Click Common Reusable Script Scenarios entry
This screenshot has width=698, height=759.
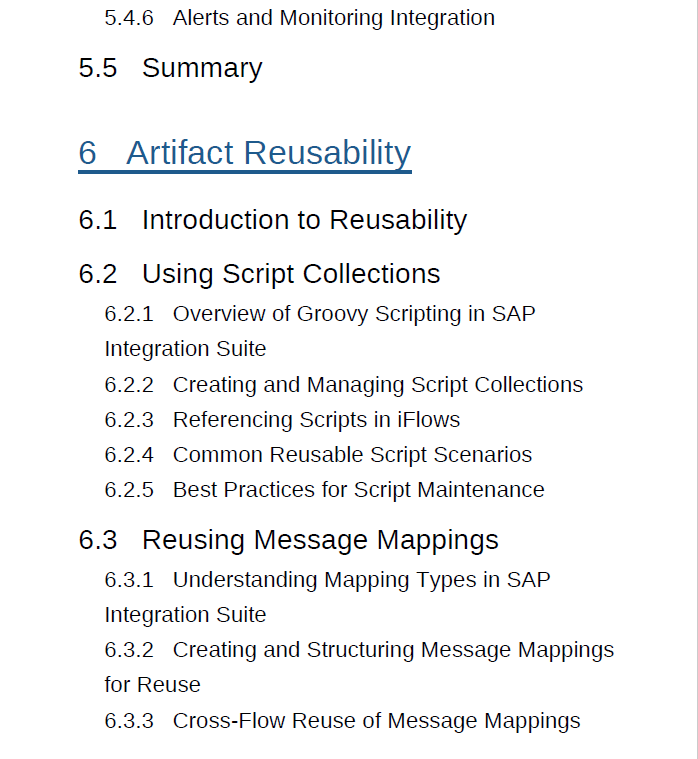[352, 455]
